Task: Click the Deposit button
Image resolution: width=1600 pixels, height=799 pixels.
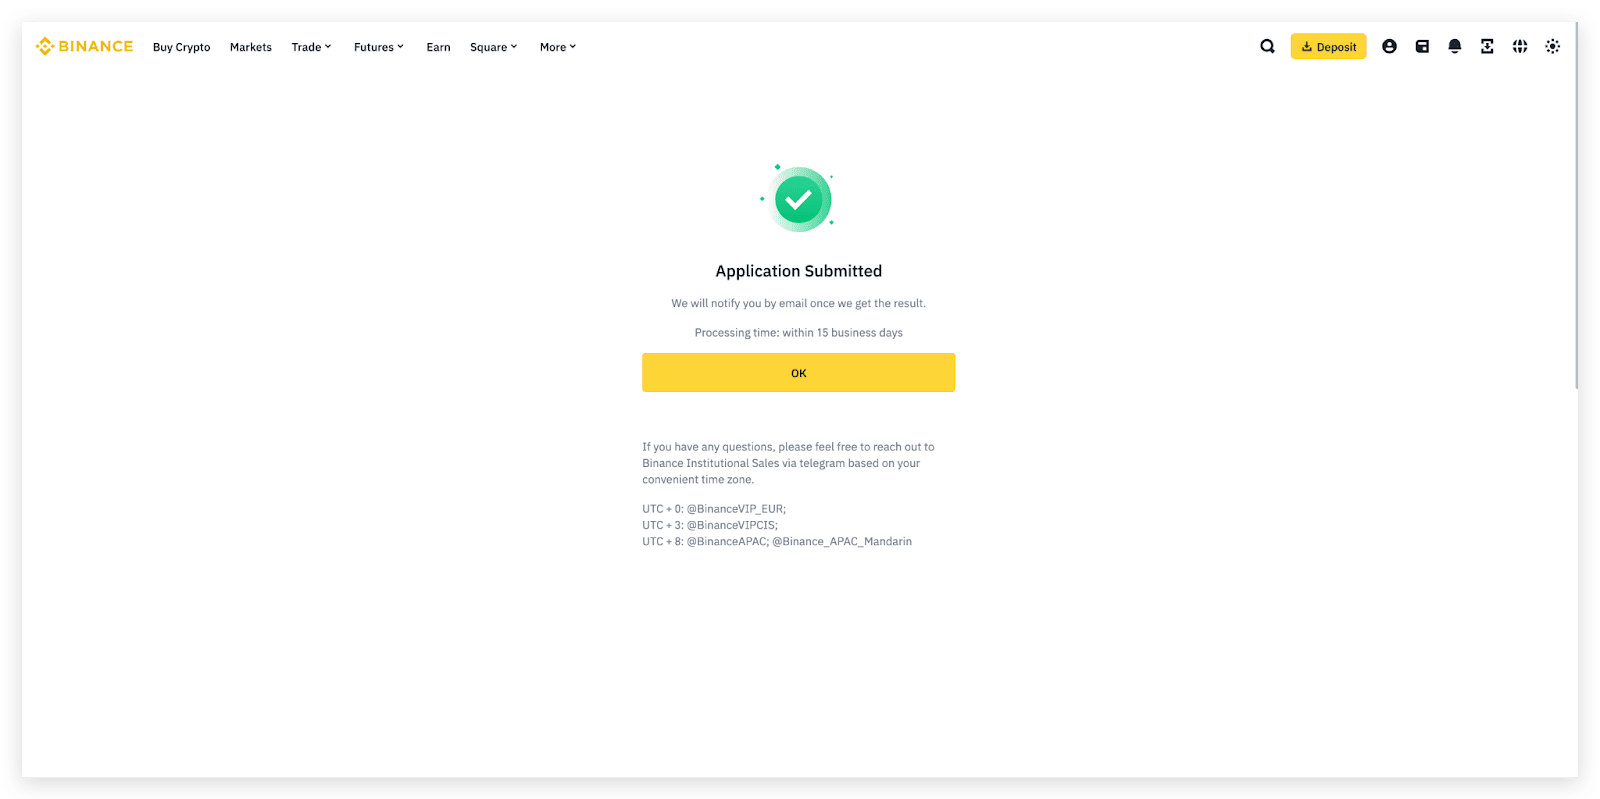Action: click(x=1328, y=46)
